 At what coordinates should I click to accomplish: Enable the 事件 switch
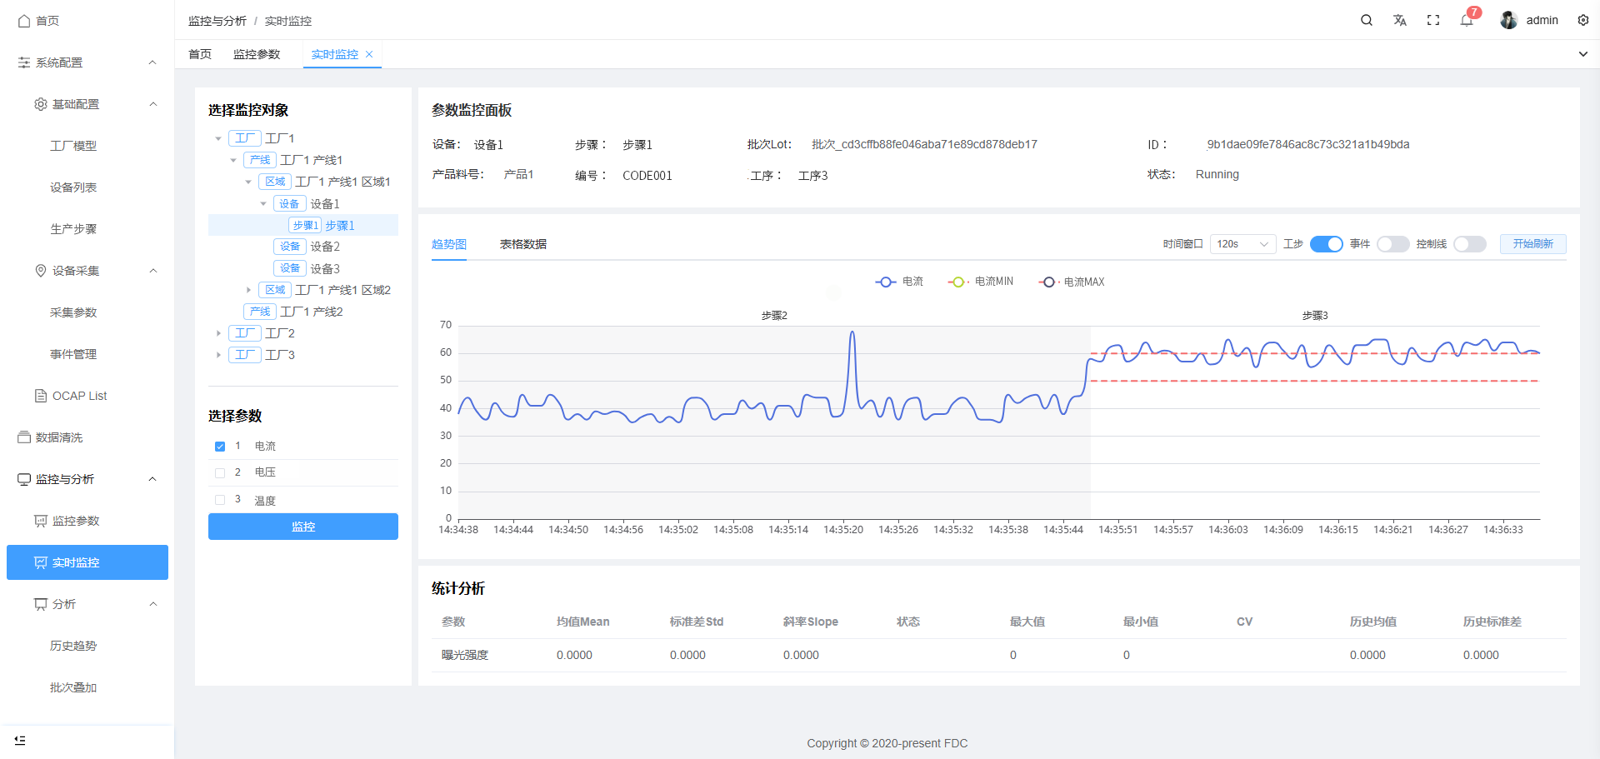pos(1393,244)
